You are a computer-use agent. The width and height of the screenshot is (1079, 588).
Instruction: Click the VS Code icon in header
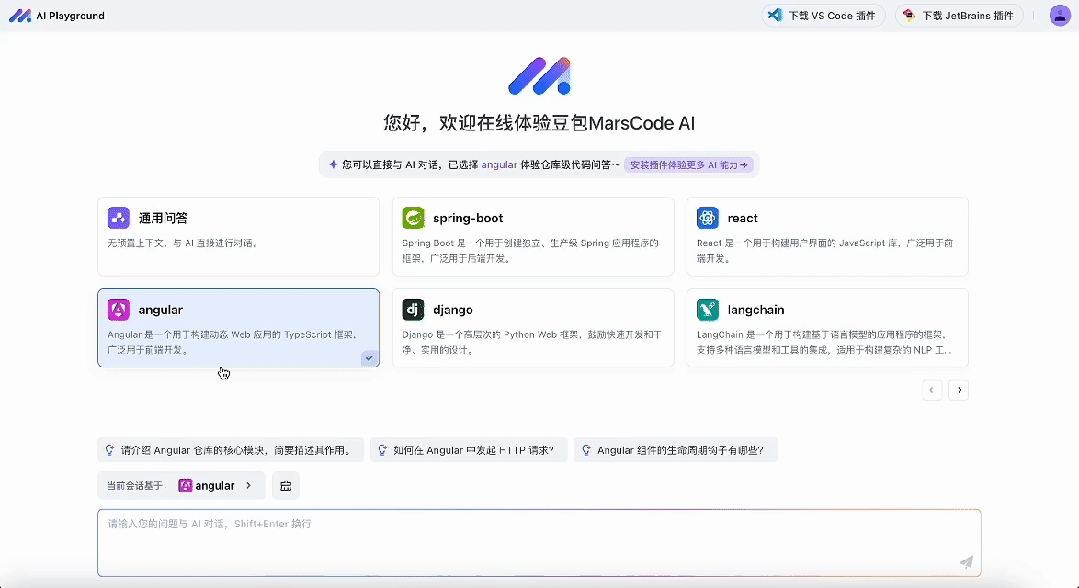[775, 14]
